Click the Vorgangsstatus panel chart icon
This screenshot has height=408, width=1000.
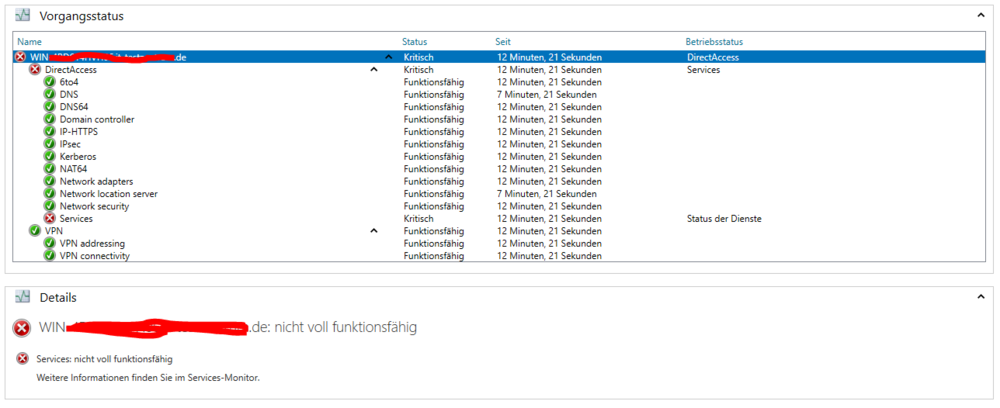[x=23, y=15]
